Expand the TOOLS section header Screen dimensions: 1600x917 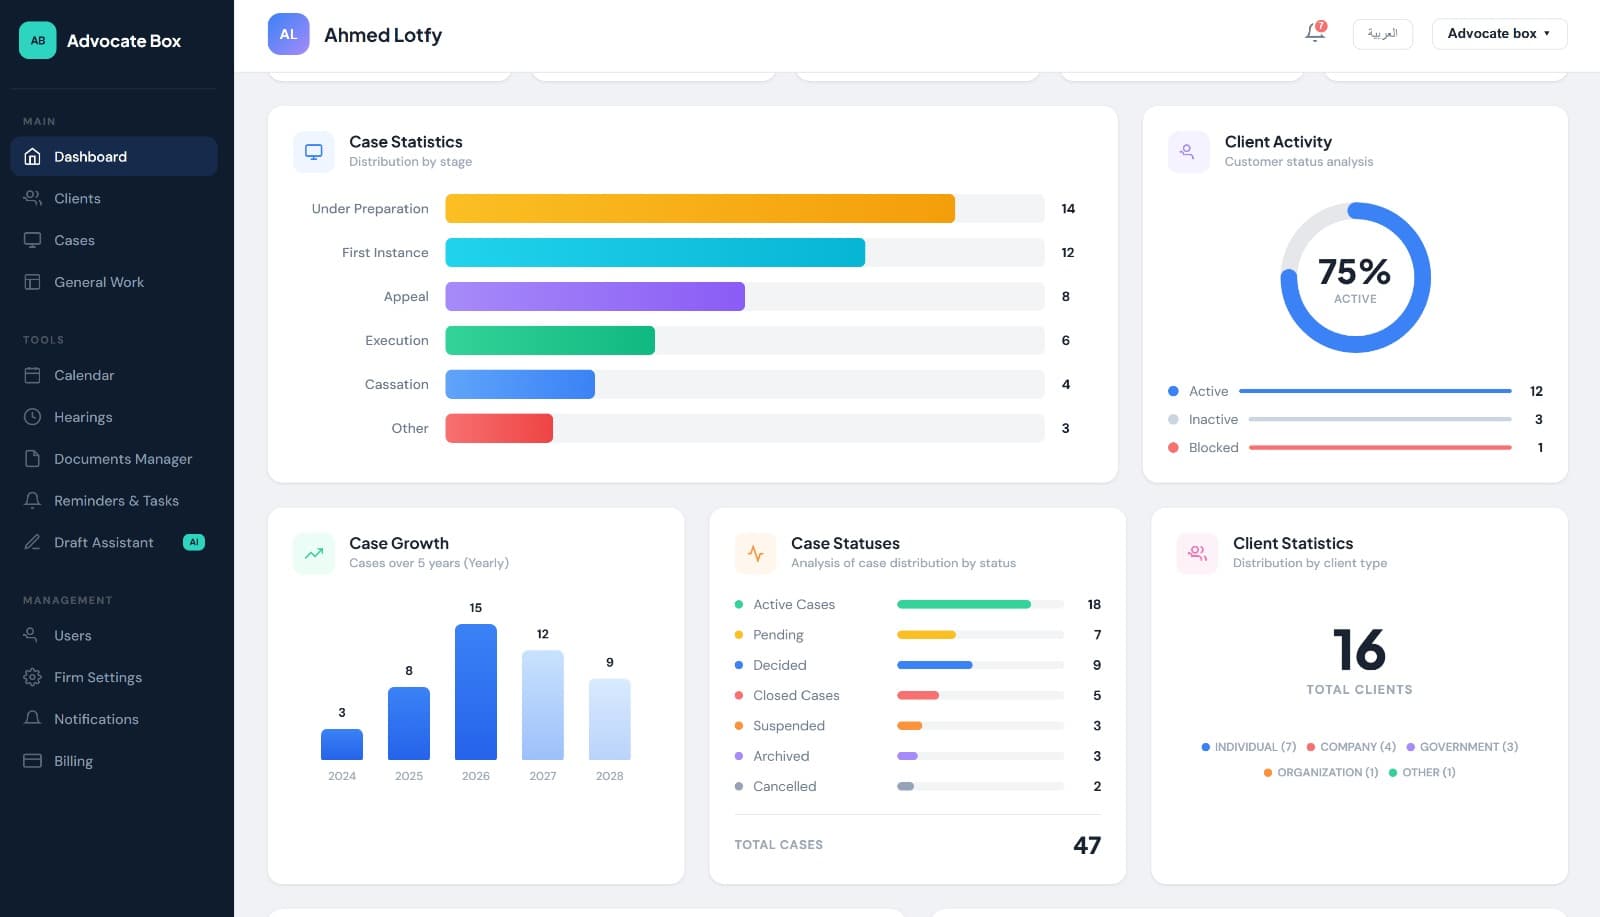(x=43, y=340)
